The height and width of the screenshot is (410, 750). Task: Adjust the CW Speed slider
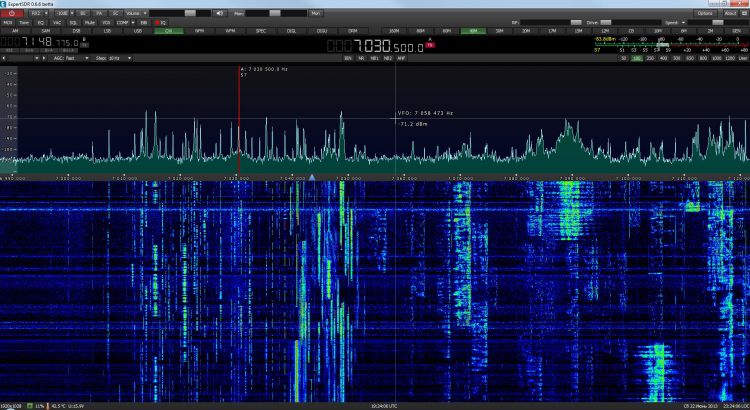click(x=718, y=22)
